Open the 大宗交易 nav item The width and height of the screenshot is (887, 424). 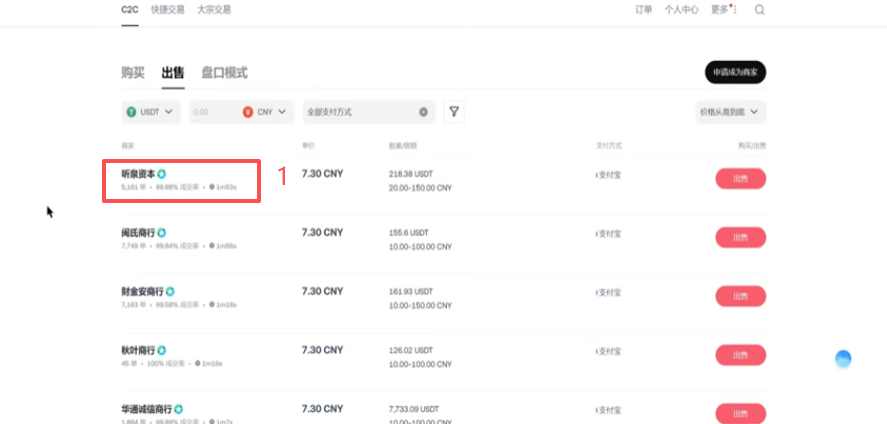(x=214, y=10)
